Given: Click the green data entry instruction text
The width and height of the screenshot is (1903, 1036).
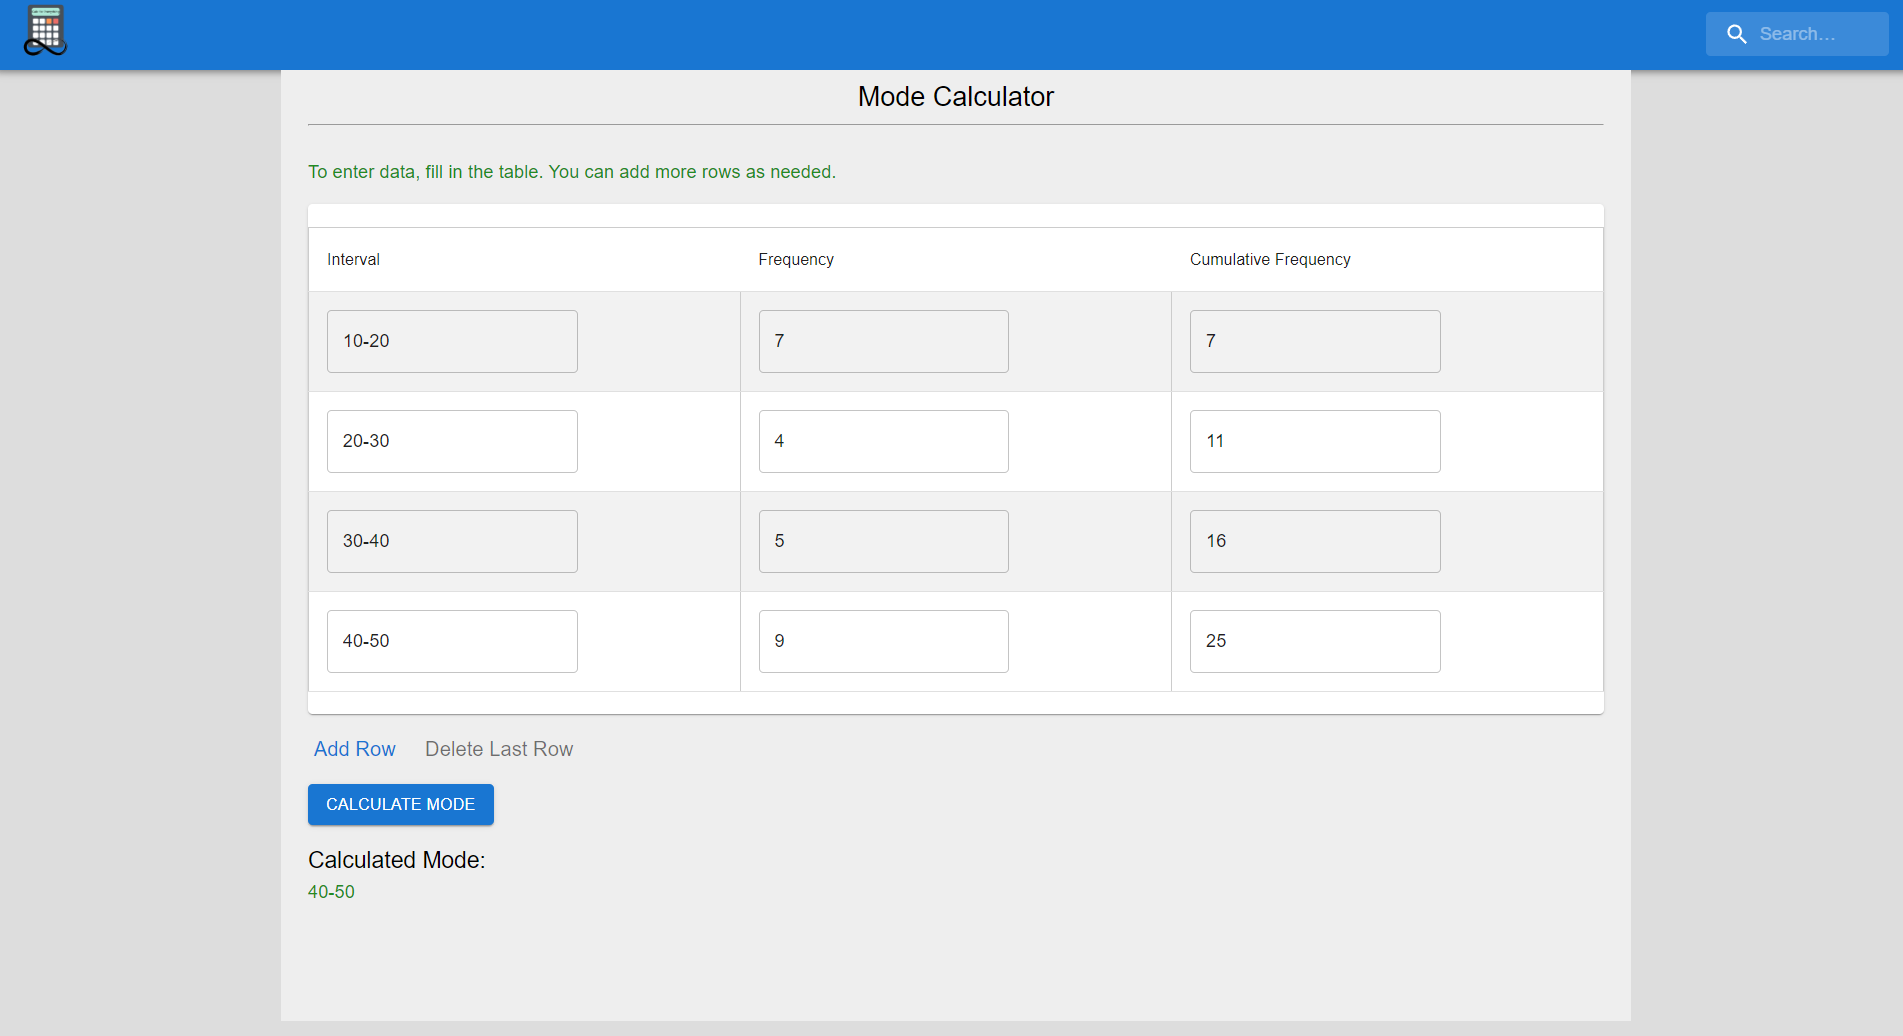Looking at the screenshot, I should tap(572, 172).
